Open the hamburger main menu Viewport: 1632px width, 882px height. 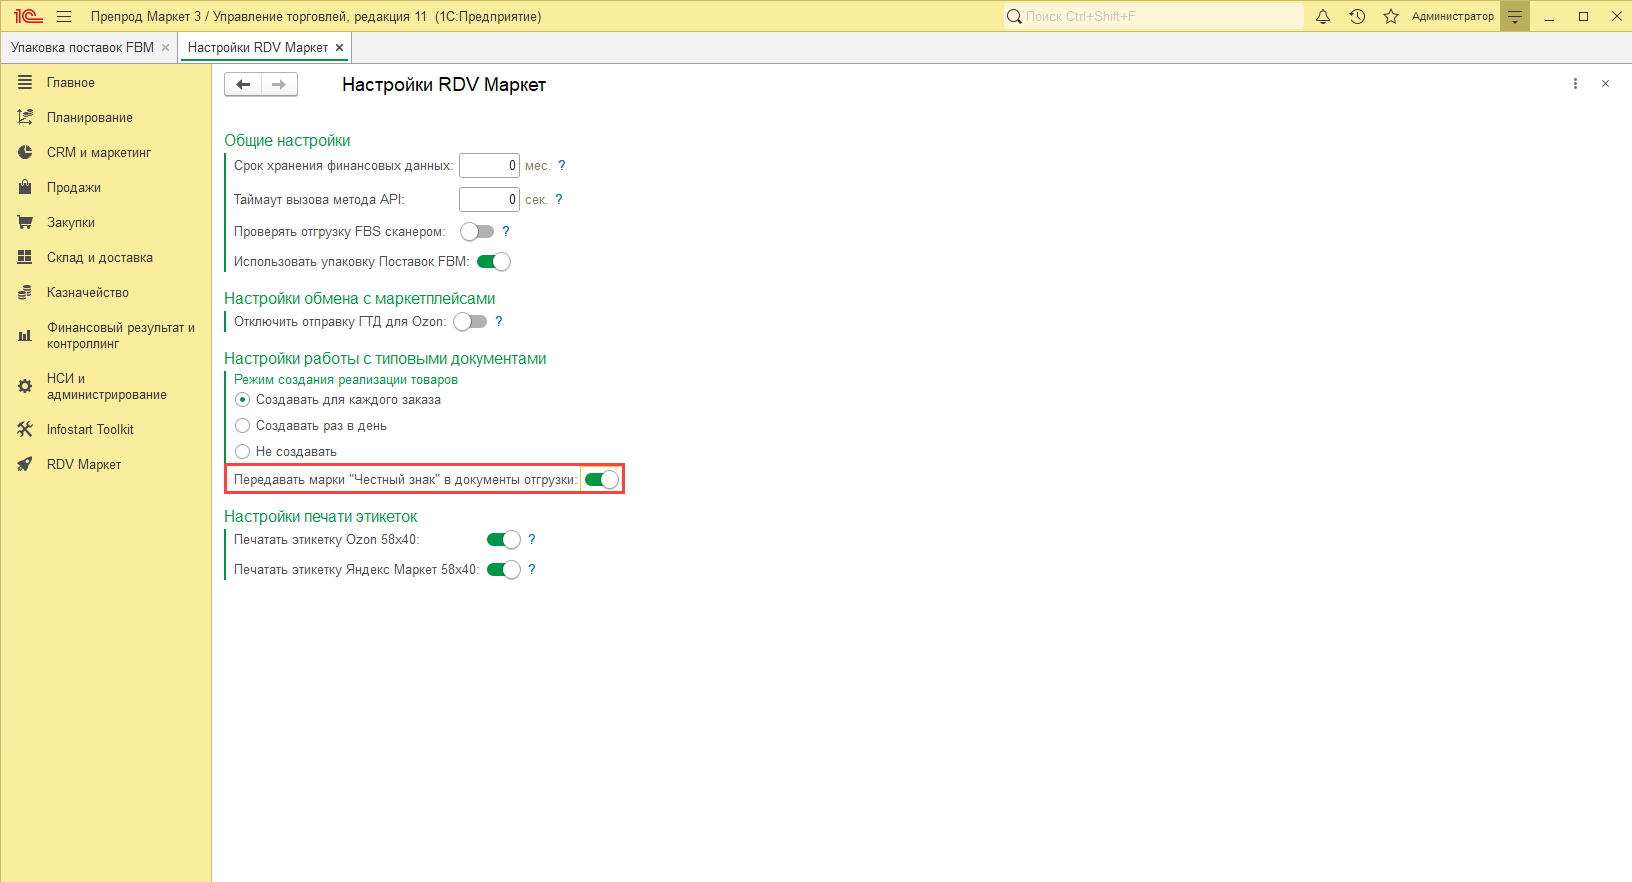click(64, 16)
